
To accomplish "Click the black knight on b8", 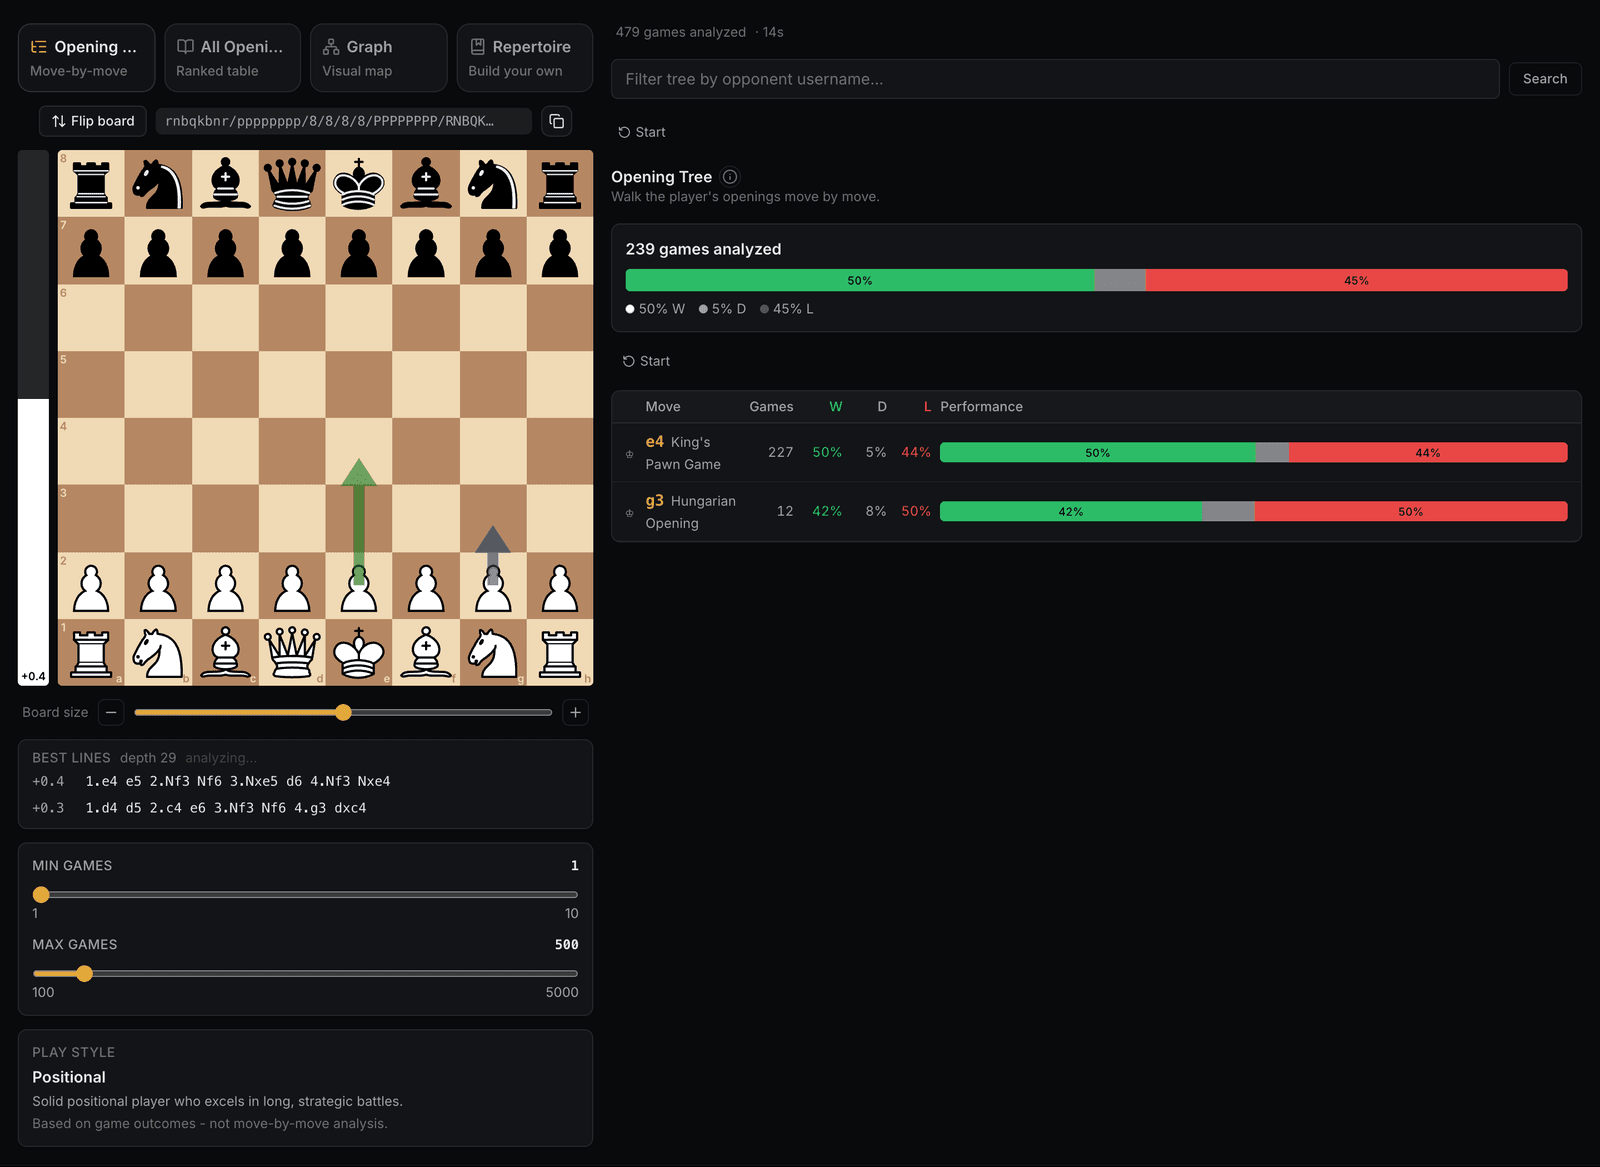I will point(158,184).
